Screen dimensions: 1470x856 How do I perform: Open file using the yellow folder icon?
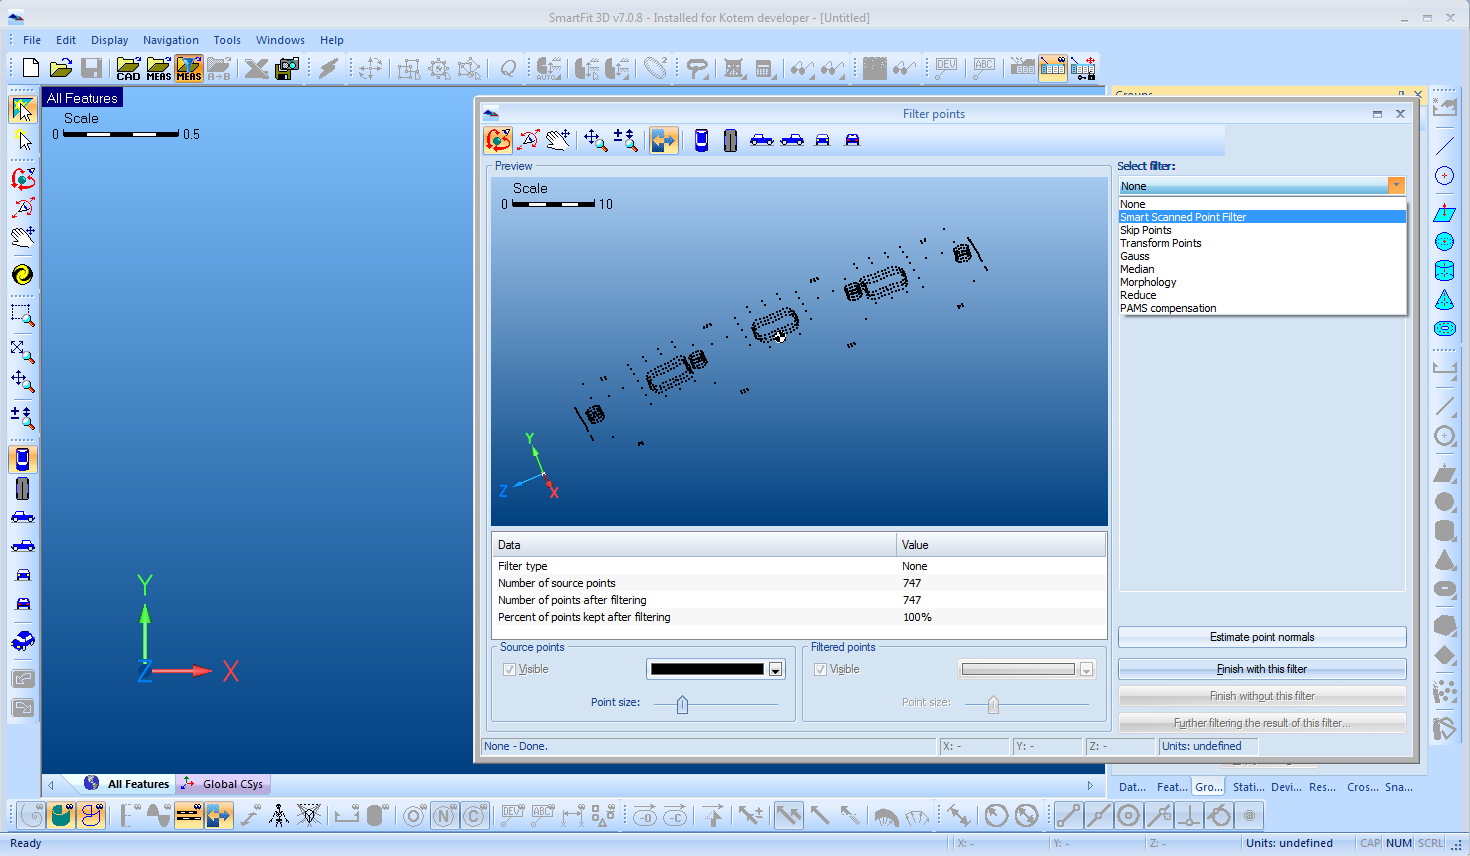[x=61, y=68]
